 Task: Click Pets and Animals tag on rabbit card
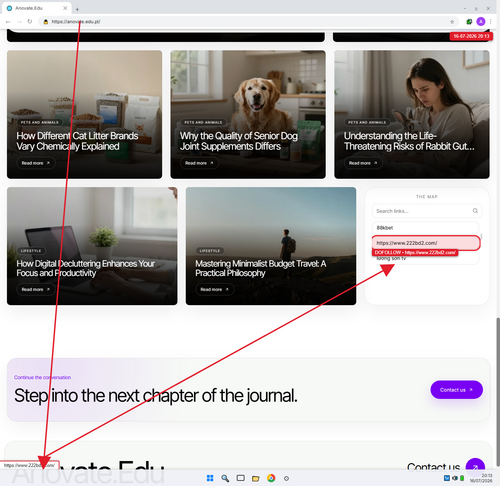click(367, 122)
